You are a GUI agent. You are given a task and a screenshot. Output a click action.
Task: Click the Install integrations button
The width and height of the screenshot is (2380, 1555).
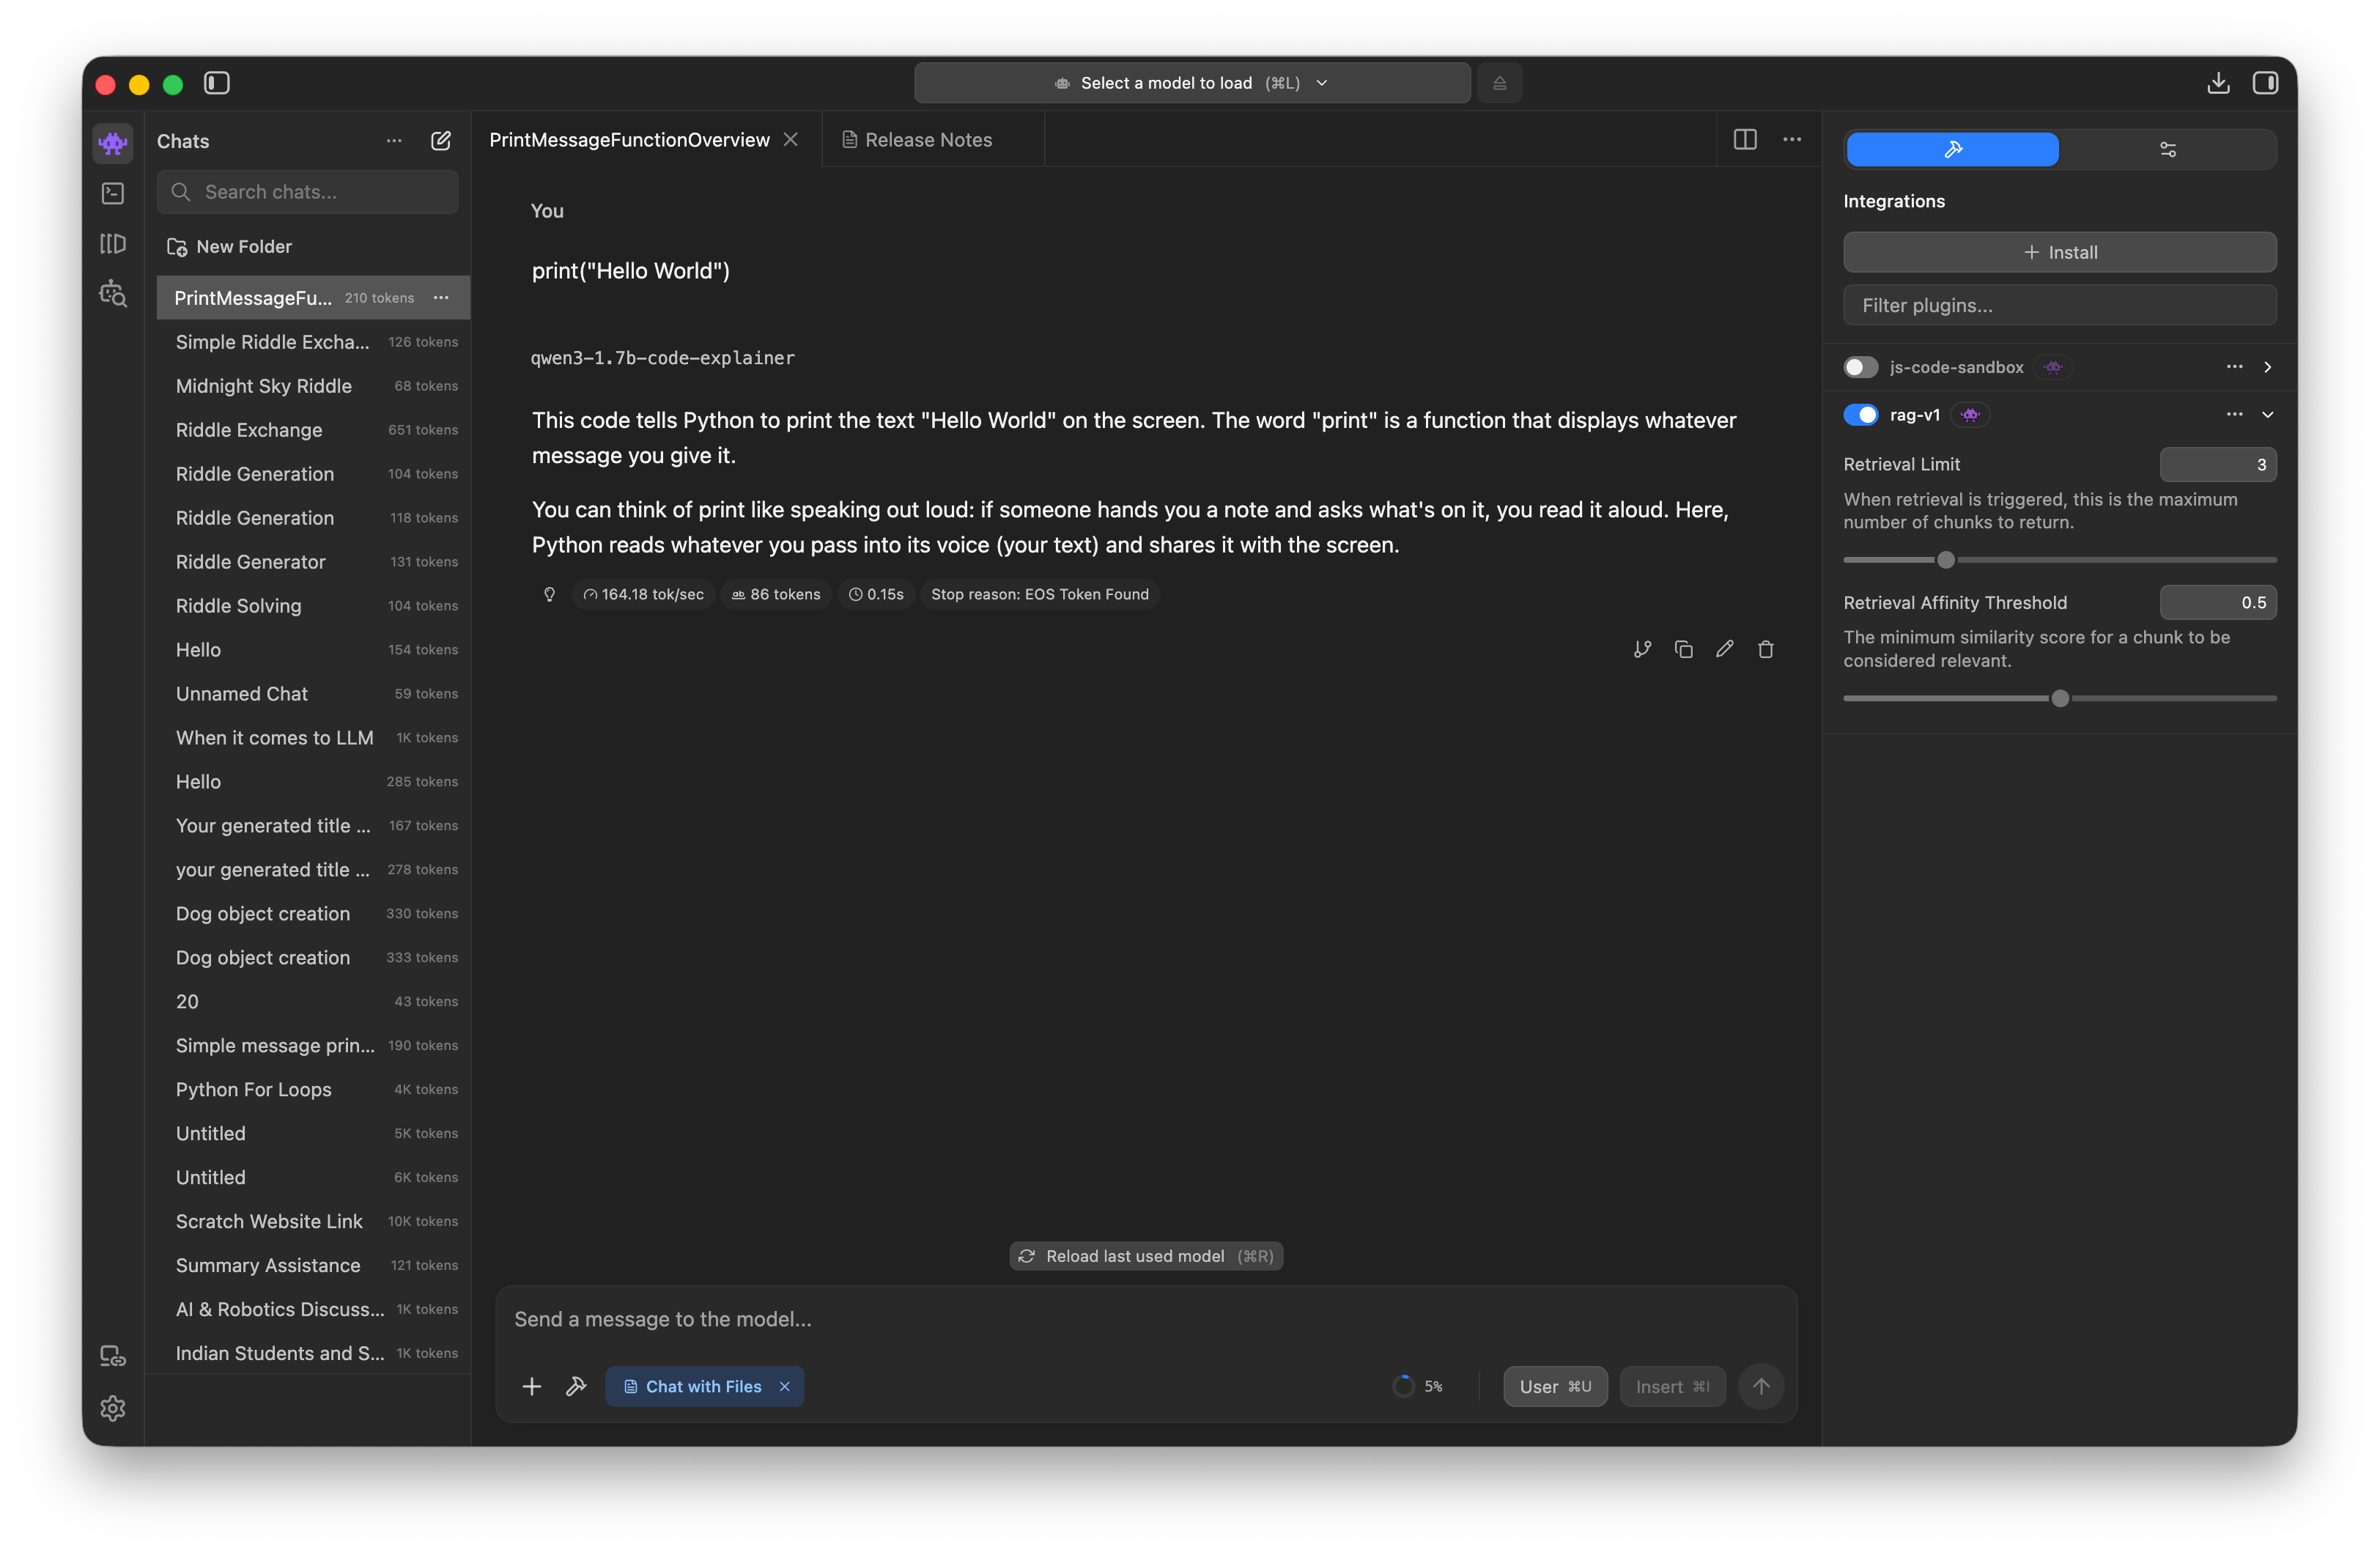2059,252
